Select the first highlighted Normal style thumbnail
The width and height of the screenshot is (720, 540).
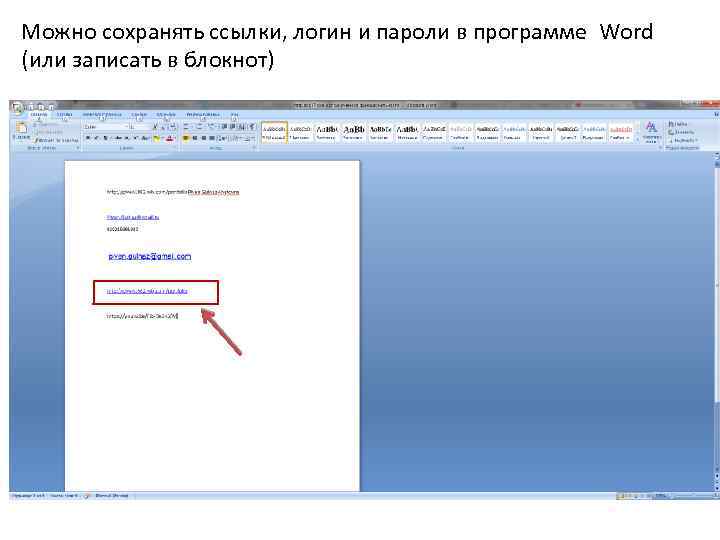click(x=274, y=133)
